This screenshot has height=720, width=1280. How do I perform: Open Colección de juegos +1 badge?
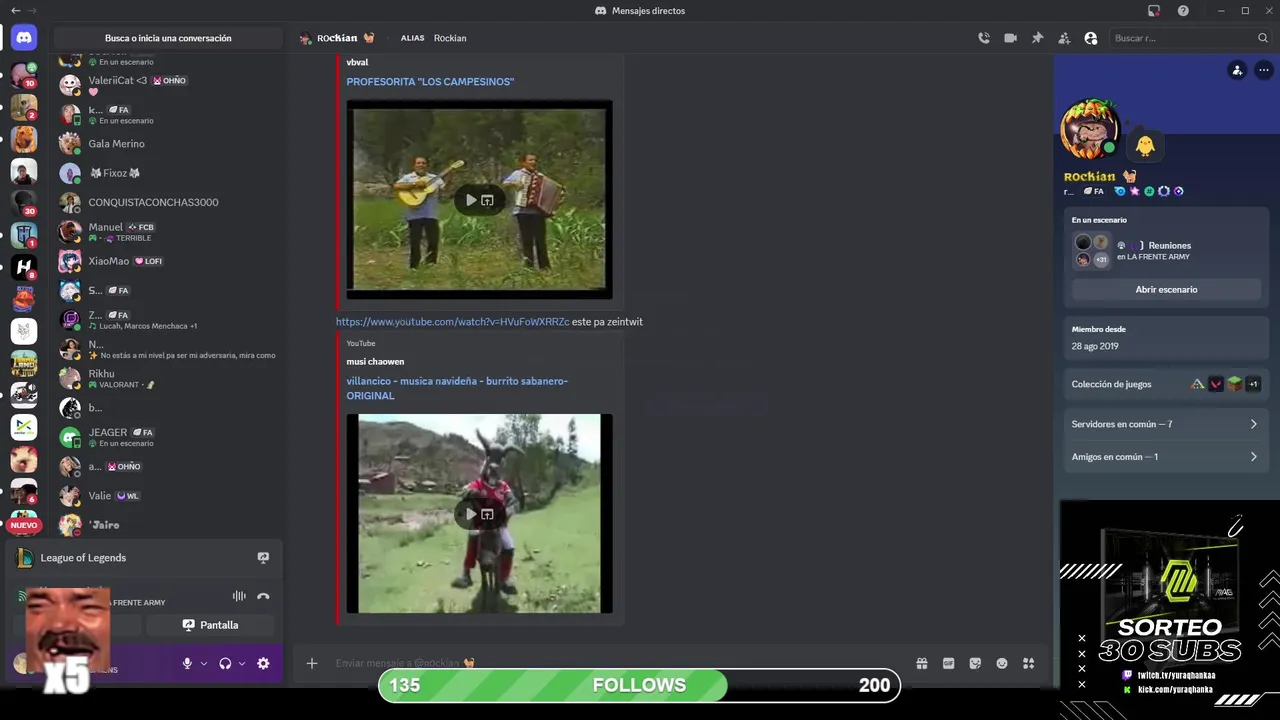(1253, 384)
